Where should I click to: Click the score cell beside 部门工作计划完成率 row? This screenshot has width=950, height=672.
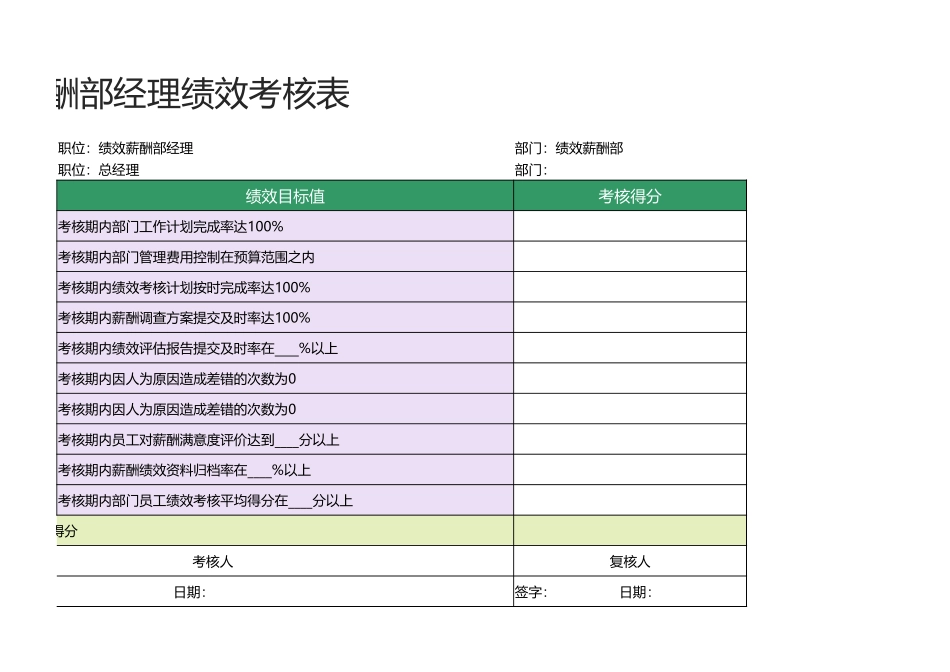[x=629, y=226]
